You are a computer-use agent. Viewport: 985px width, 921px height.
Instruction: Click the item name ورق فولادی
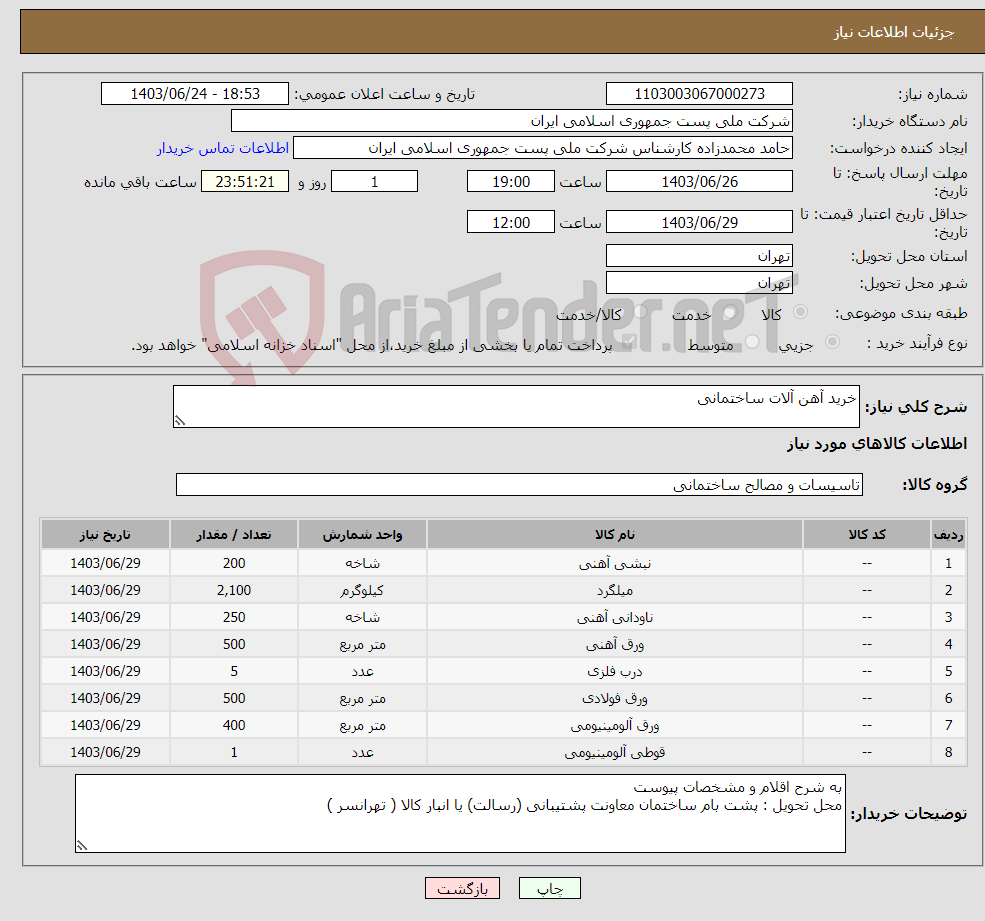click(614, 699)
